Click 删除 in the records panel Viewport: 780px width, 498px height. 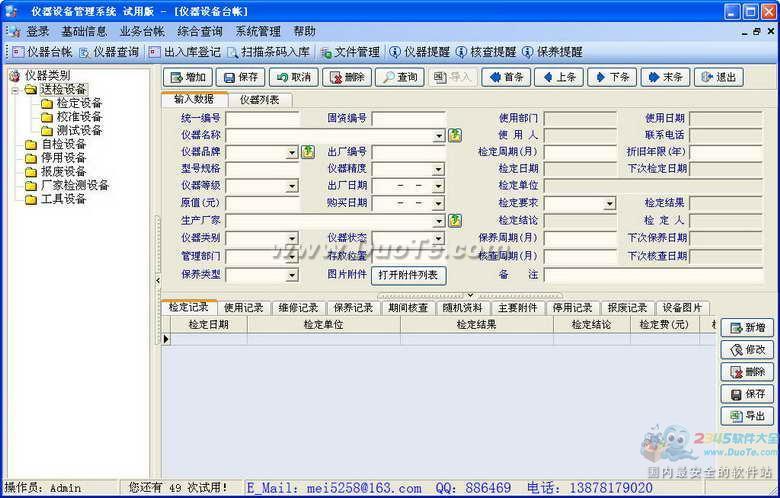[x=747, y=372]
